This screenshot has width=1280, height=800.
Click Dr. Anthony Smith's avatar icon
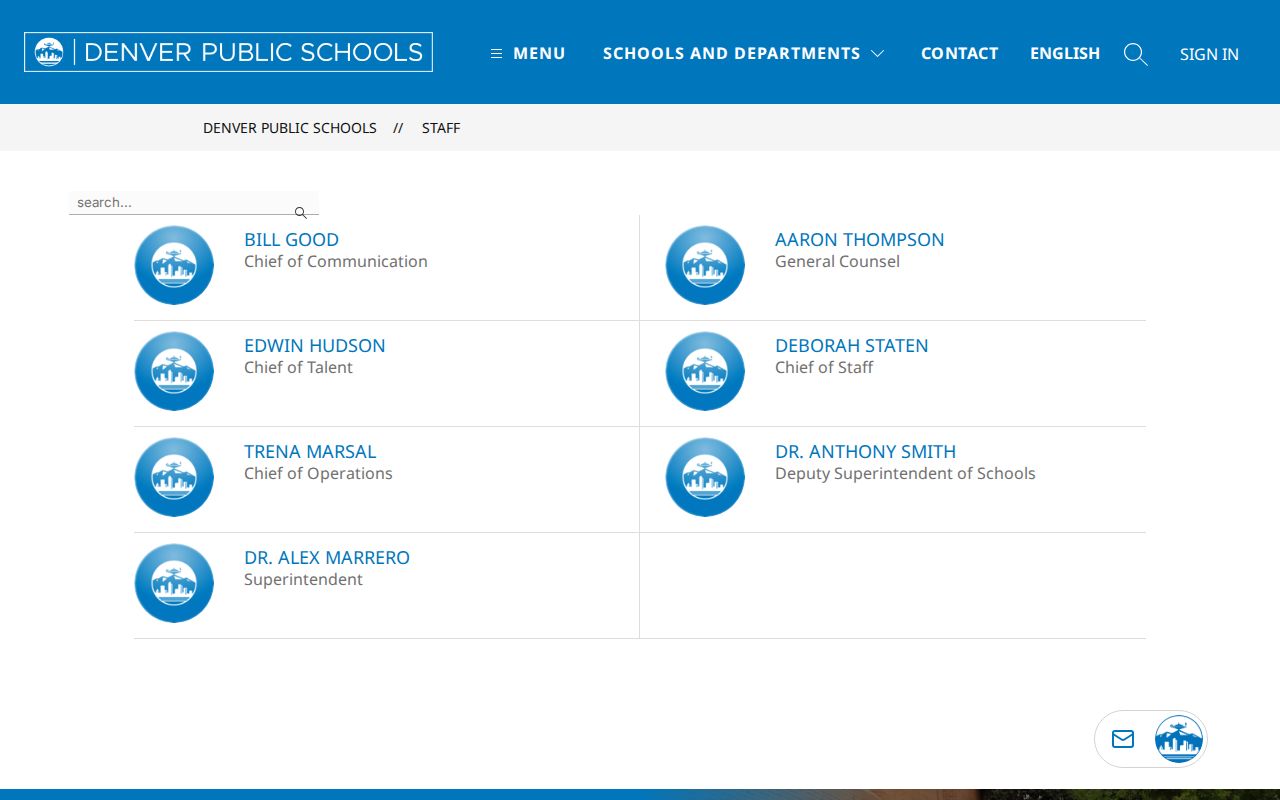[705, 477]
